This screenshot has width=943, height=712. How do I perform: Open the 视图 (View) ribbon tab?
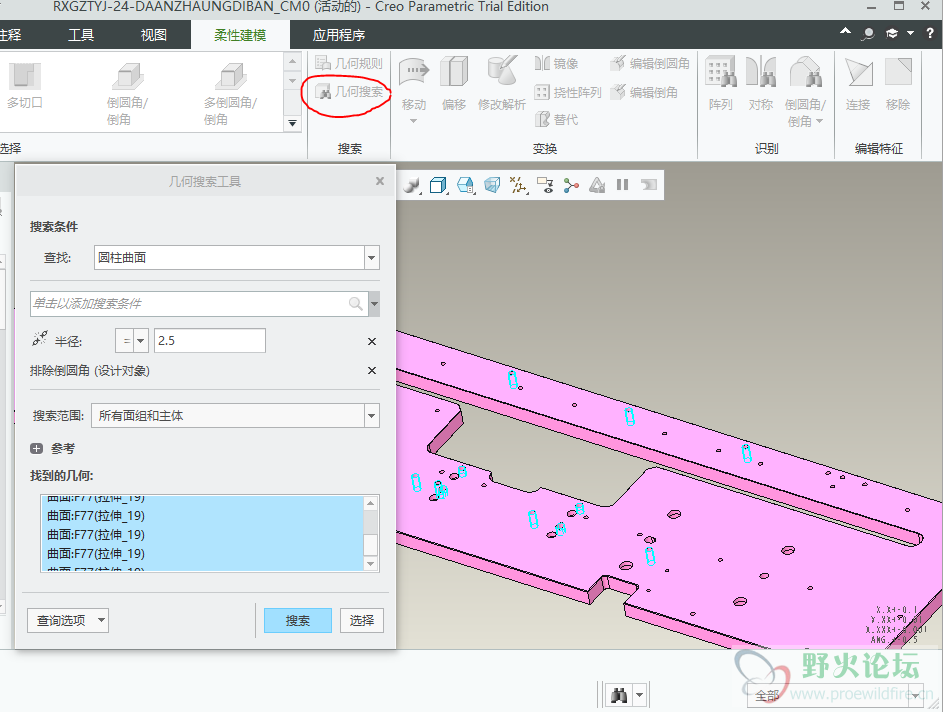(154, 35)
